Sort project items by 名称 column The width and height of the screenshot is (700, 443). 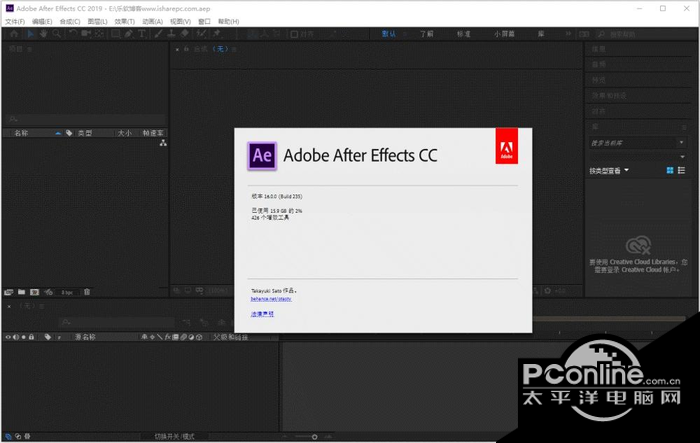click(x=21, y=133)
